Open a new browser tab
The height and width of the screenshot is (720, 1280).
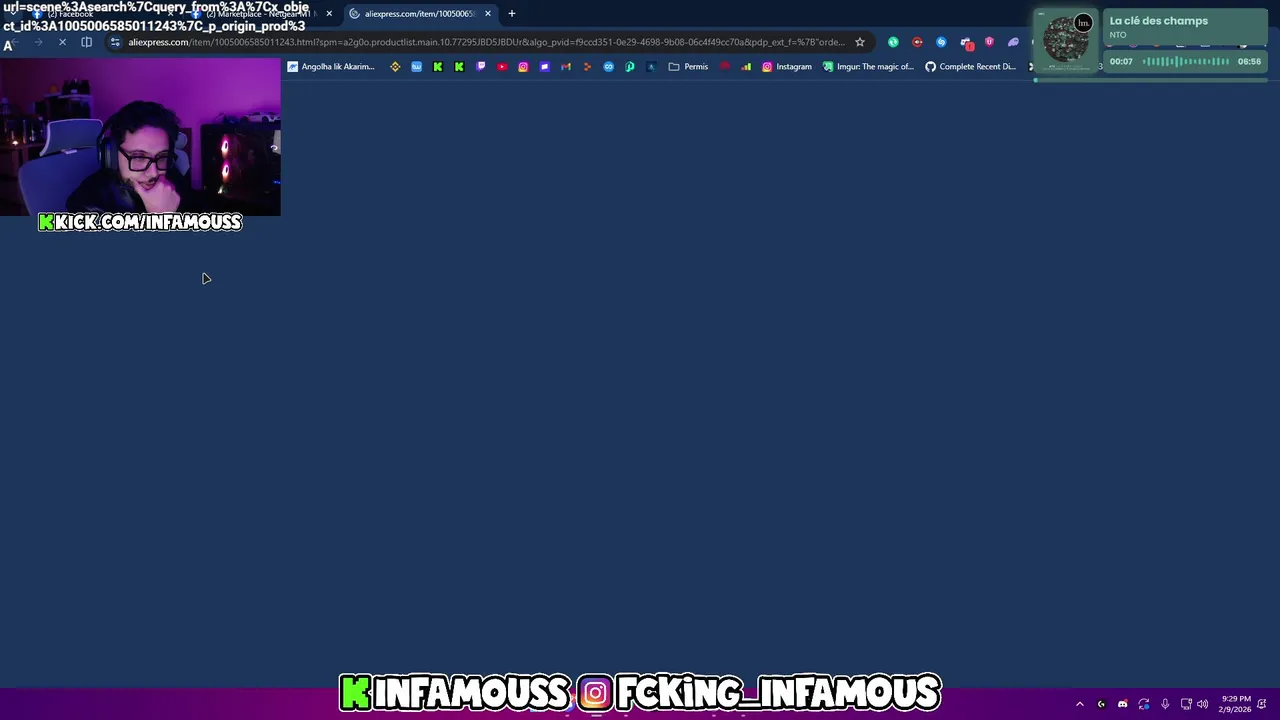pos(512,14)
